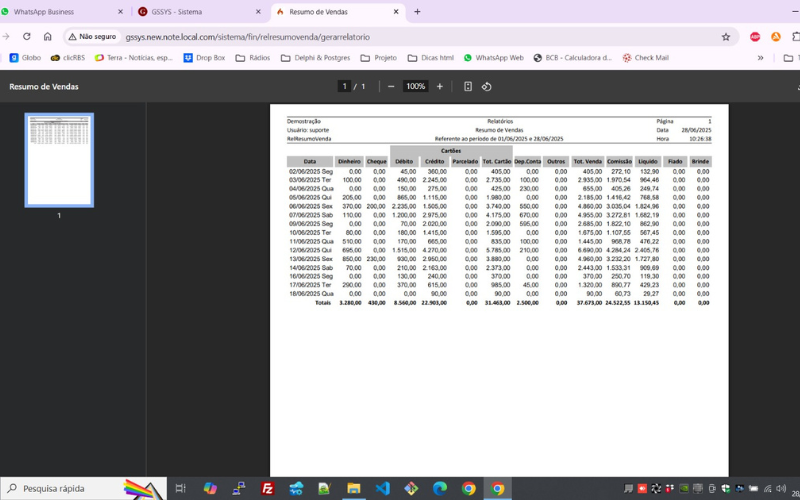Click the fit to page icon

tap(468, 87)
